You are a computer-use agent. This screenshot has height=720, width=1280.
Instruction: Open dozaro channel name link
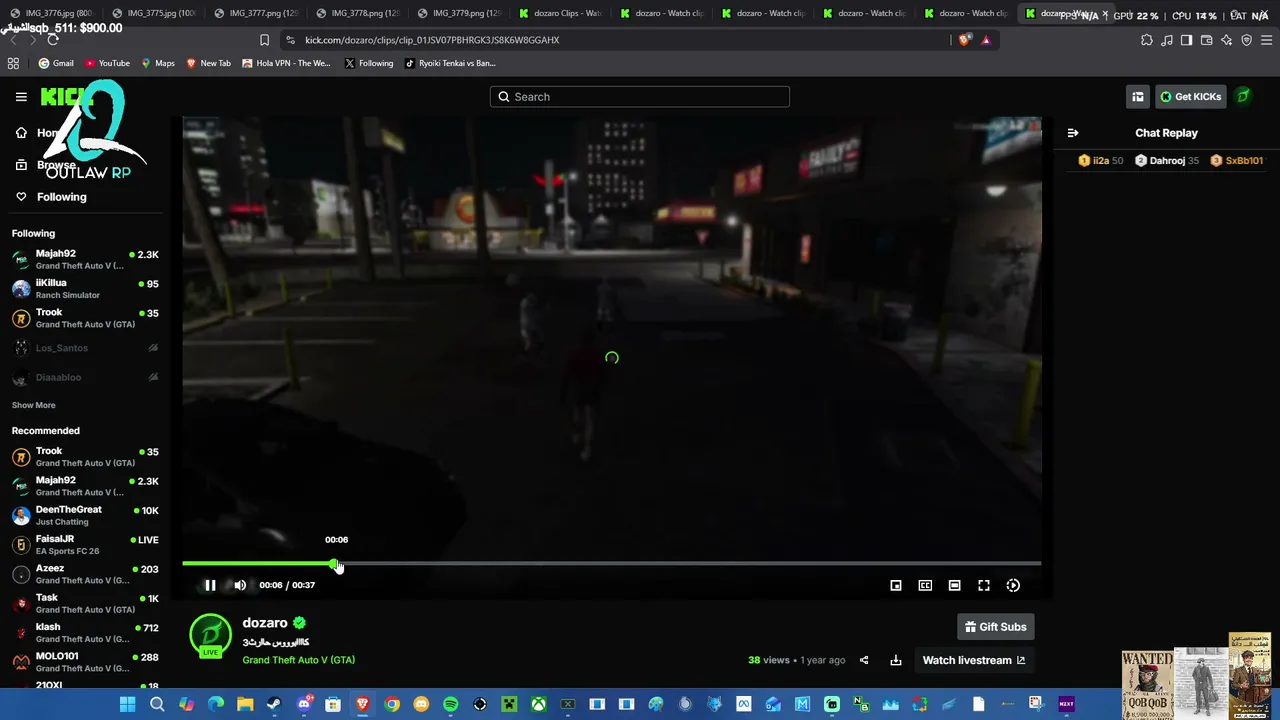coord(265,623)
